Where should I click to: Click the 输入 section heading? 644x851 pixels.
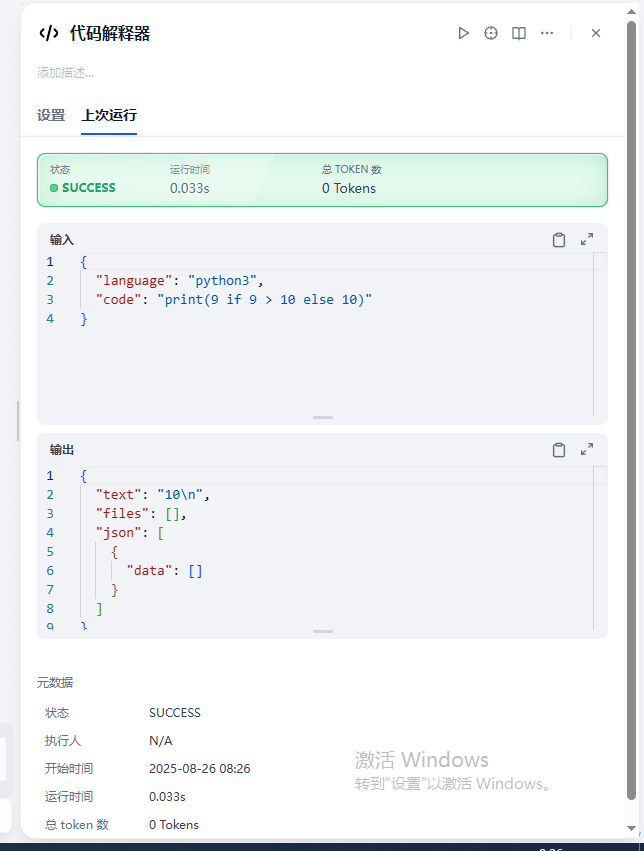62,240
